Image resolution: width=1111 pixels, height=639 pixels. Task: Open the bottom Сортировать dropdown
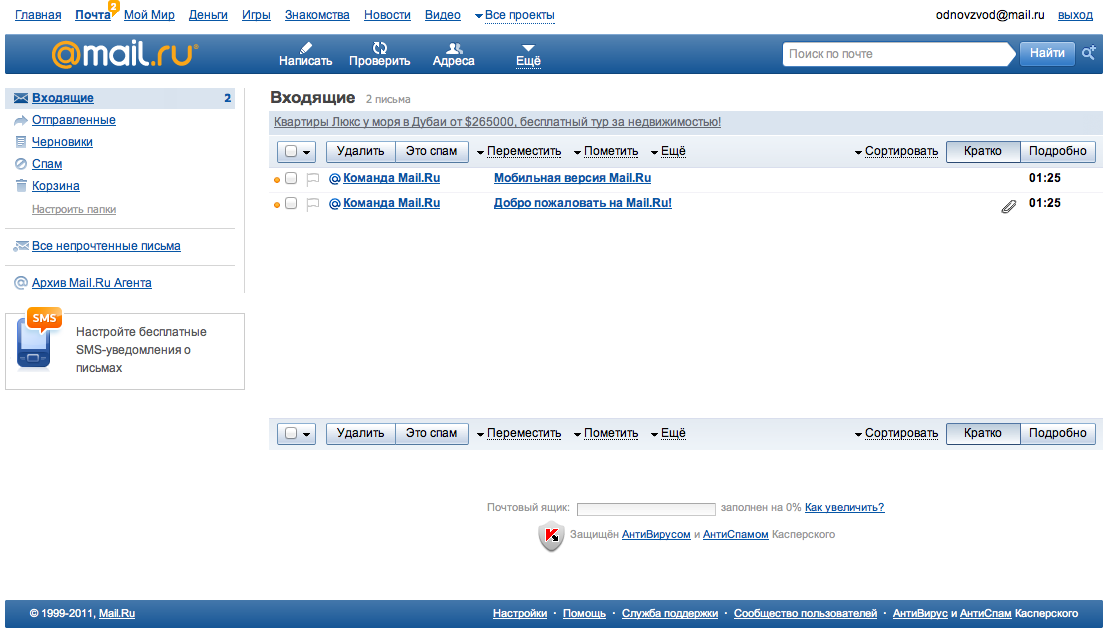(896, 434)
